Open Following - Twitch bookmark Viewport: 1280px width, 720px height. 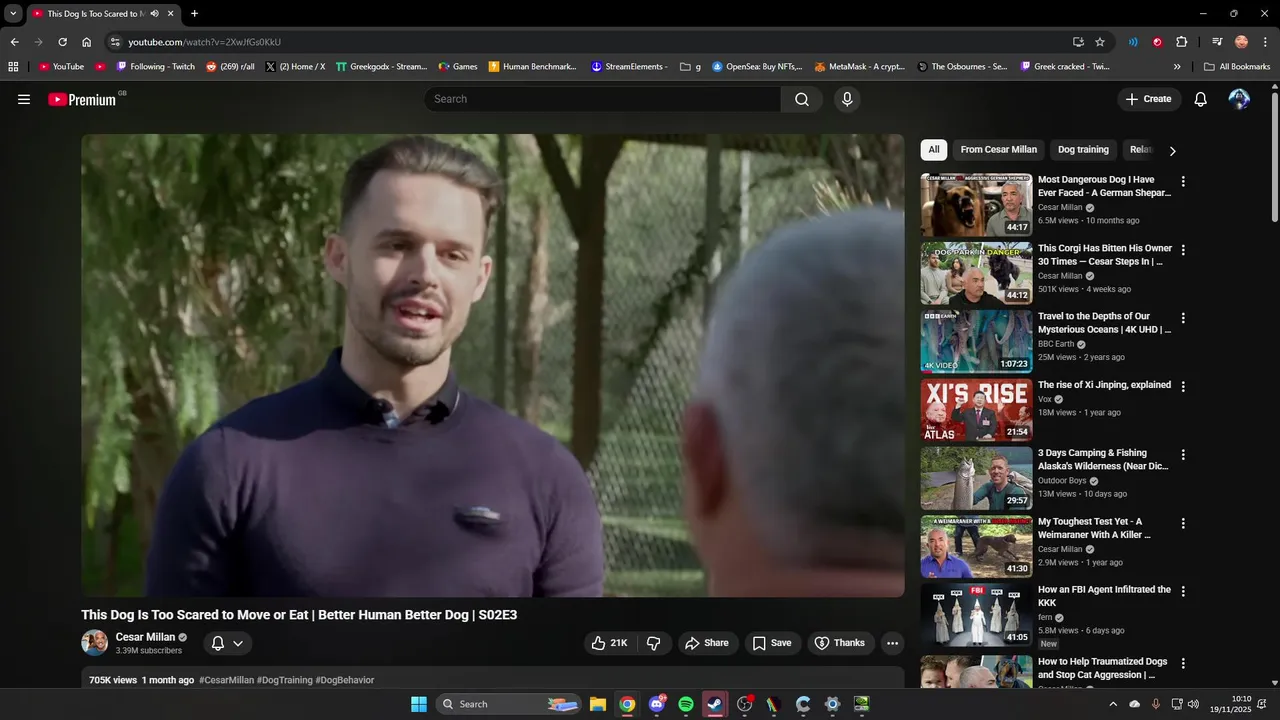tap(155, 67)
